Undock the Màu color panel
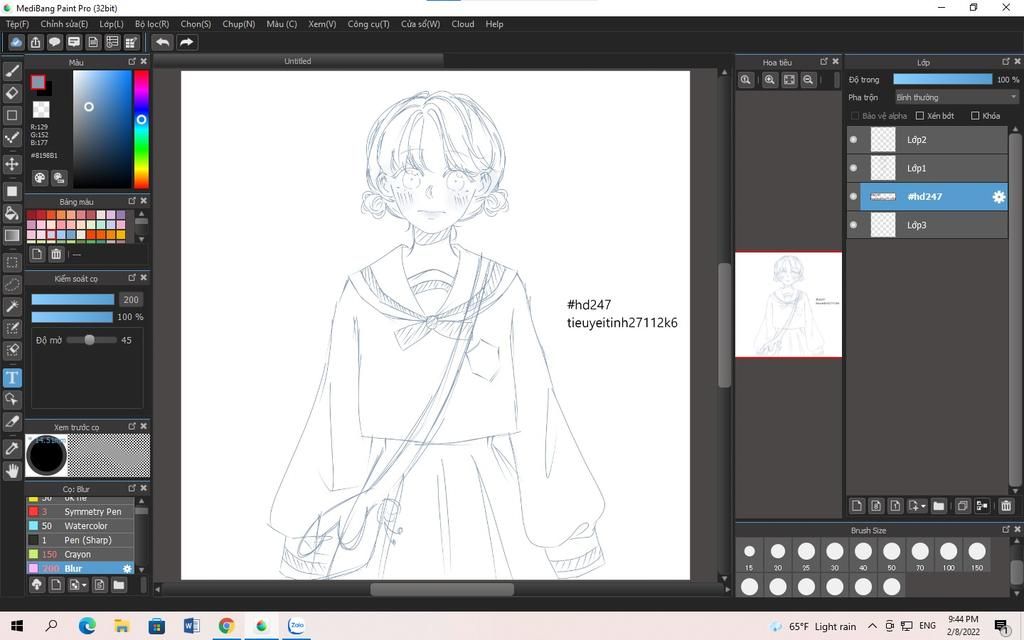Image resolution: width=1024 pixels, height=640 pixels. click(x=132, y=61)
